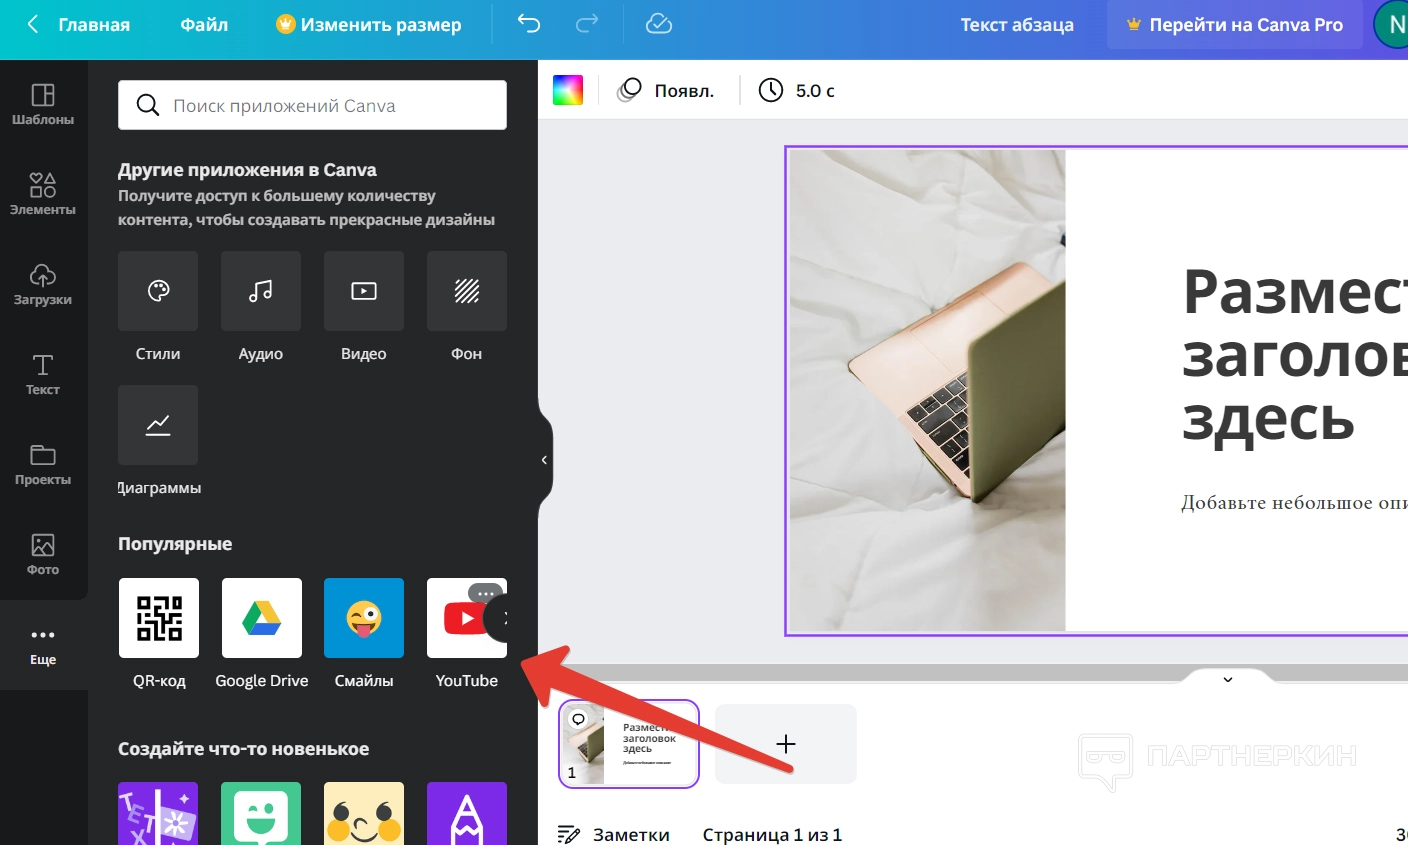1408x845 pixels.
Task: Open the purple text effects app
Action: (158, 814)
